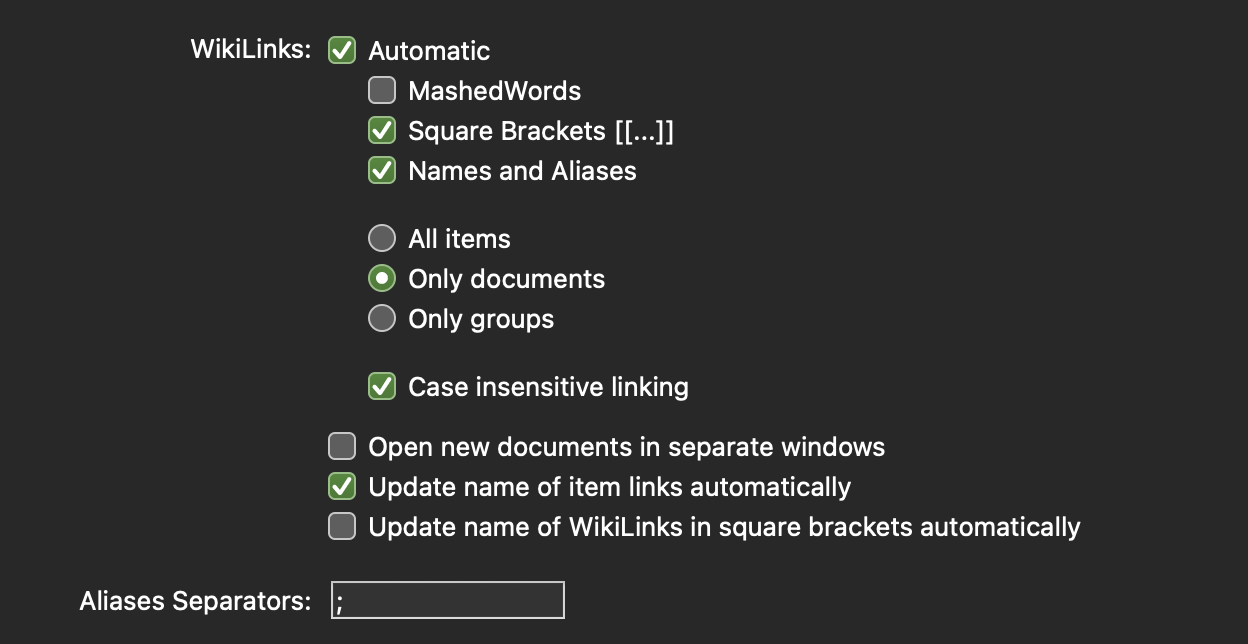Uncheck the Square Brackets [[...]] checkbox

pyautogui.click(x=382, y=131)
